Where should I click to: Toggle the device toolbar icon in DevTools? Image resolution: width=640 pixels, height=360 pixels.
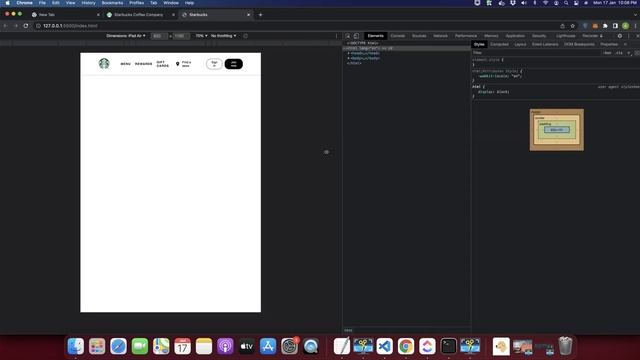(356, 36)
